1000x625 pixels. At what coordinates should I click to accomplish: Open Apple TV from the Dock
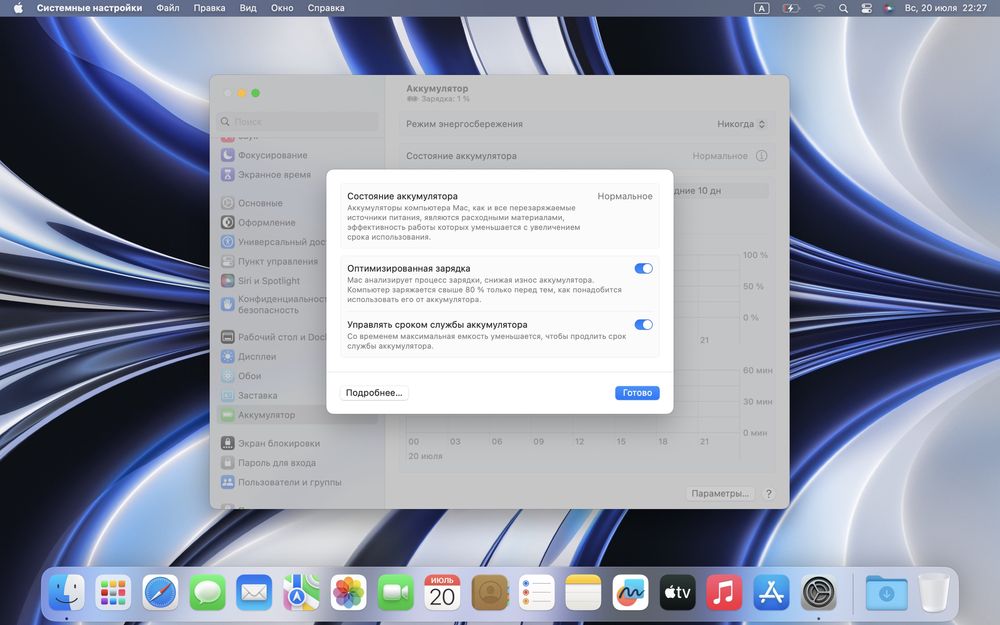[677, 592]
